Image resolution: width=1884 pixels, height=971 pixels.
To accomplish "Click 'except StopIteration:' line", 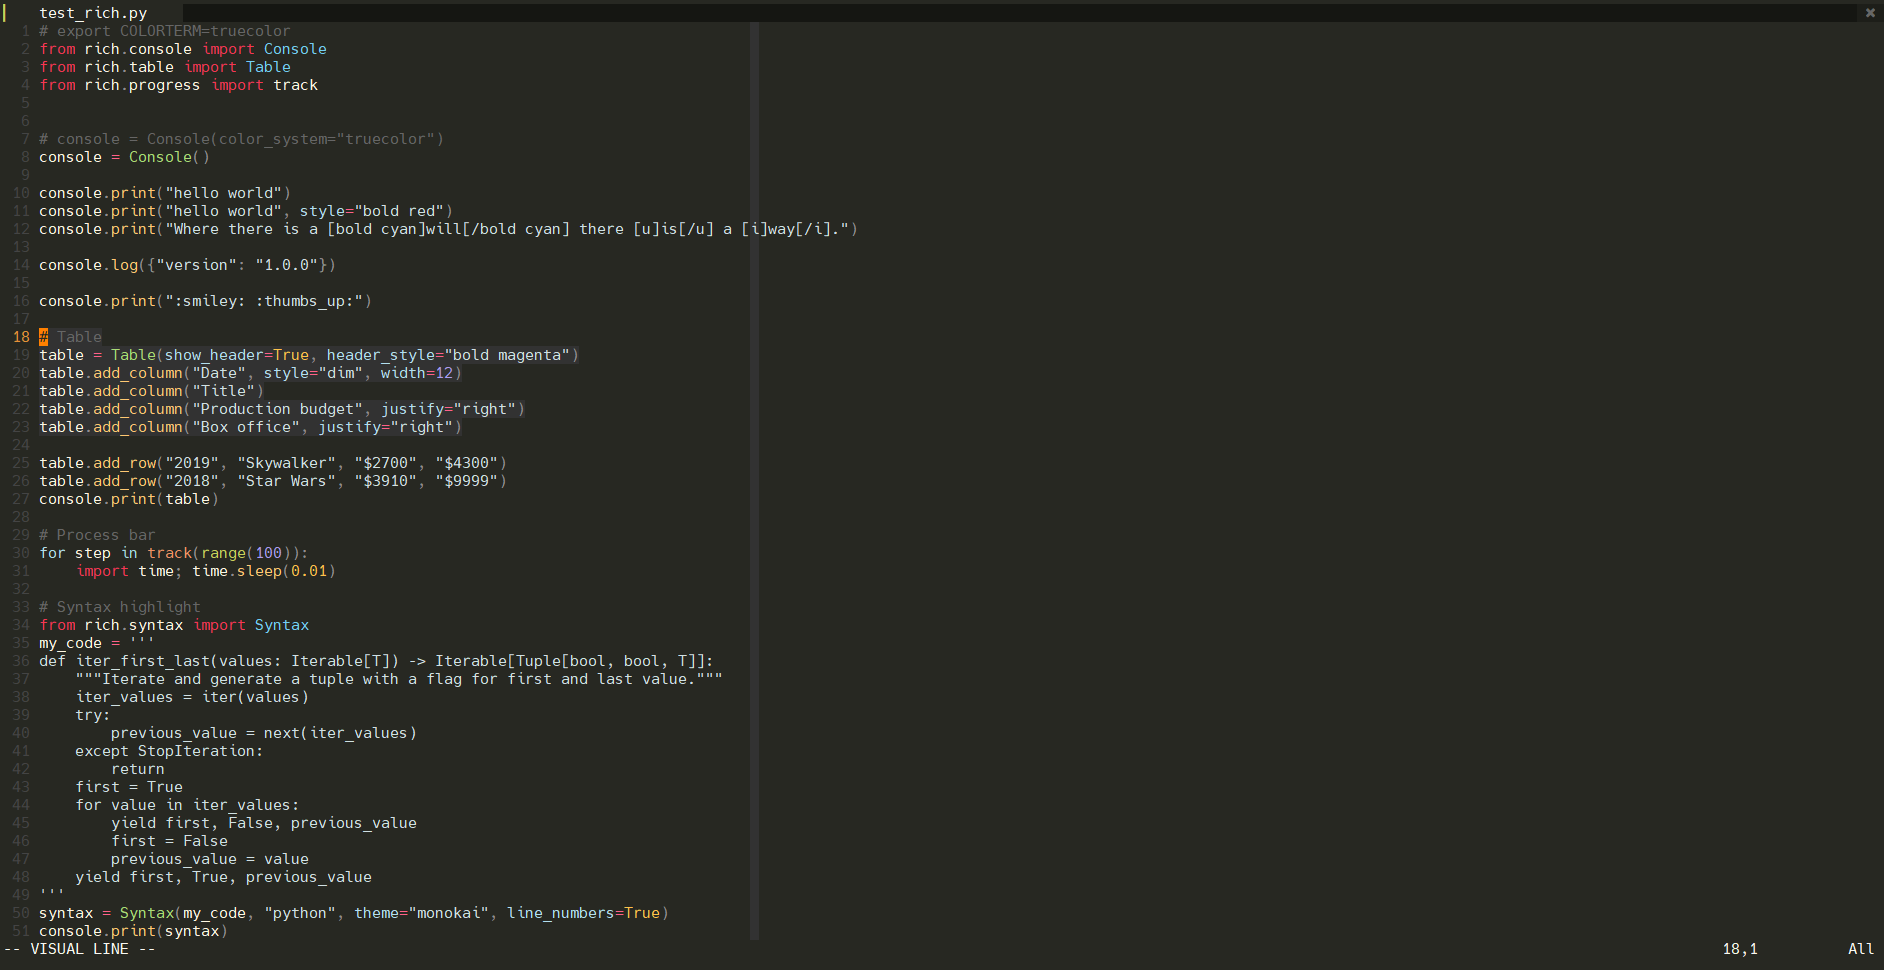I will (x=169, y=751).
